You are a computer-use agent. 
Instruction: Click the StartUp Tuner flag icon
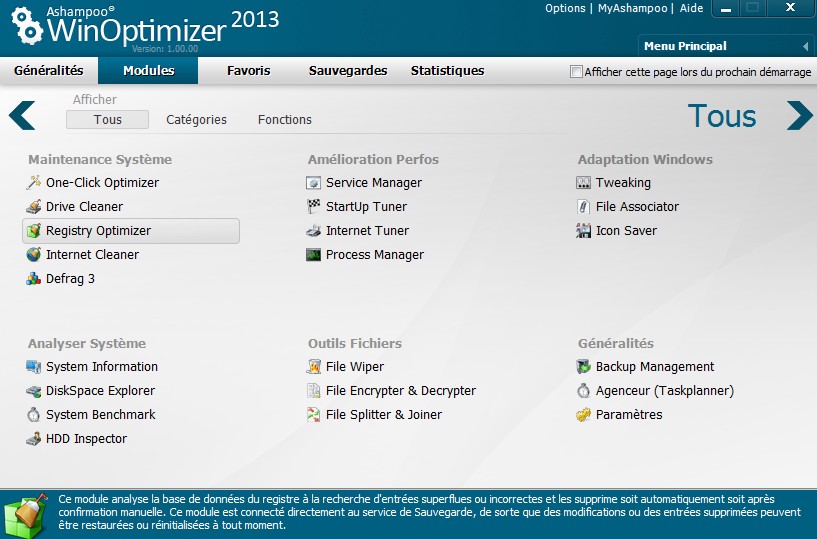[313, 206]
